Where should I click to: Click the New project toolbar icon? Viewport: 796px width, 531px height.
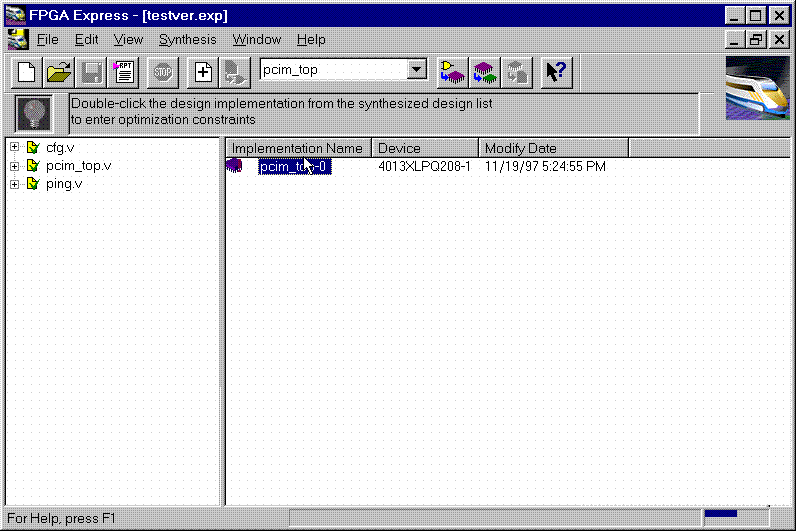pyautogui.click(x=26, y=73)
